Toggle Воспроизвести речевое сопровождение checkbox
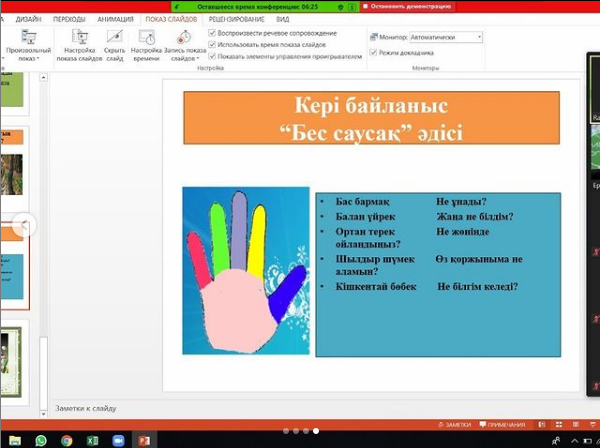Screen dimensions: 600x448 [x=212, y=33]
